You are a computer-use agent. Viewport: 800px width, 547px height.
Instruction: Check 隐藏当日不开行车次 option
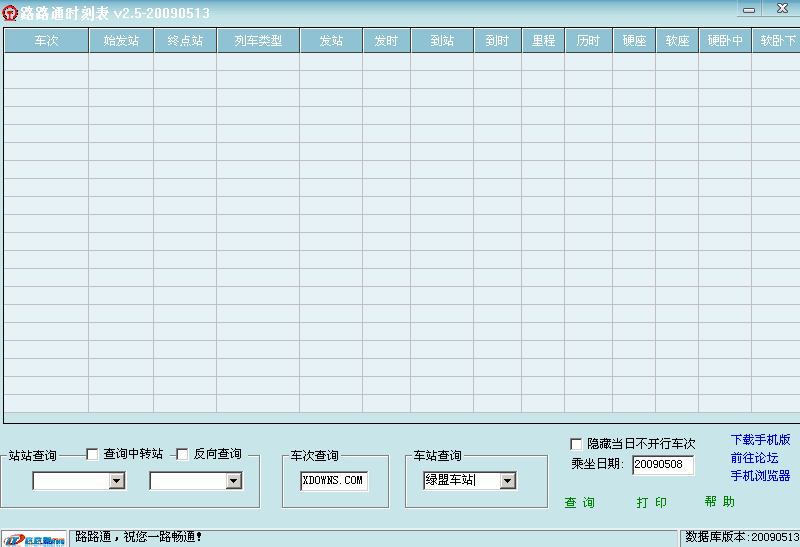pyautogui.click(x=576, y=443)
